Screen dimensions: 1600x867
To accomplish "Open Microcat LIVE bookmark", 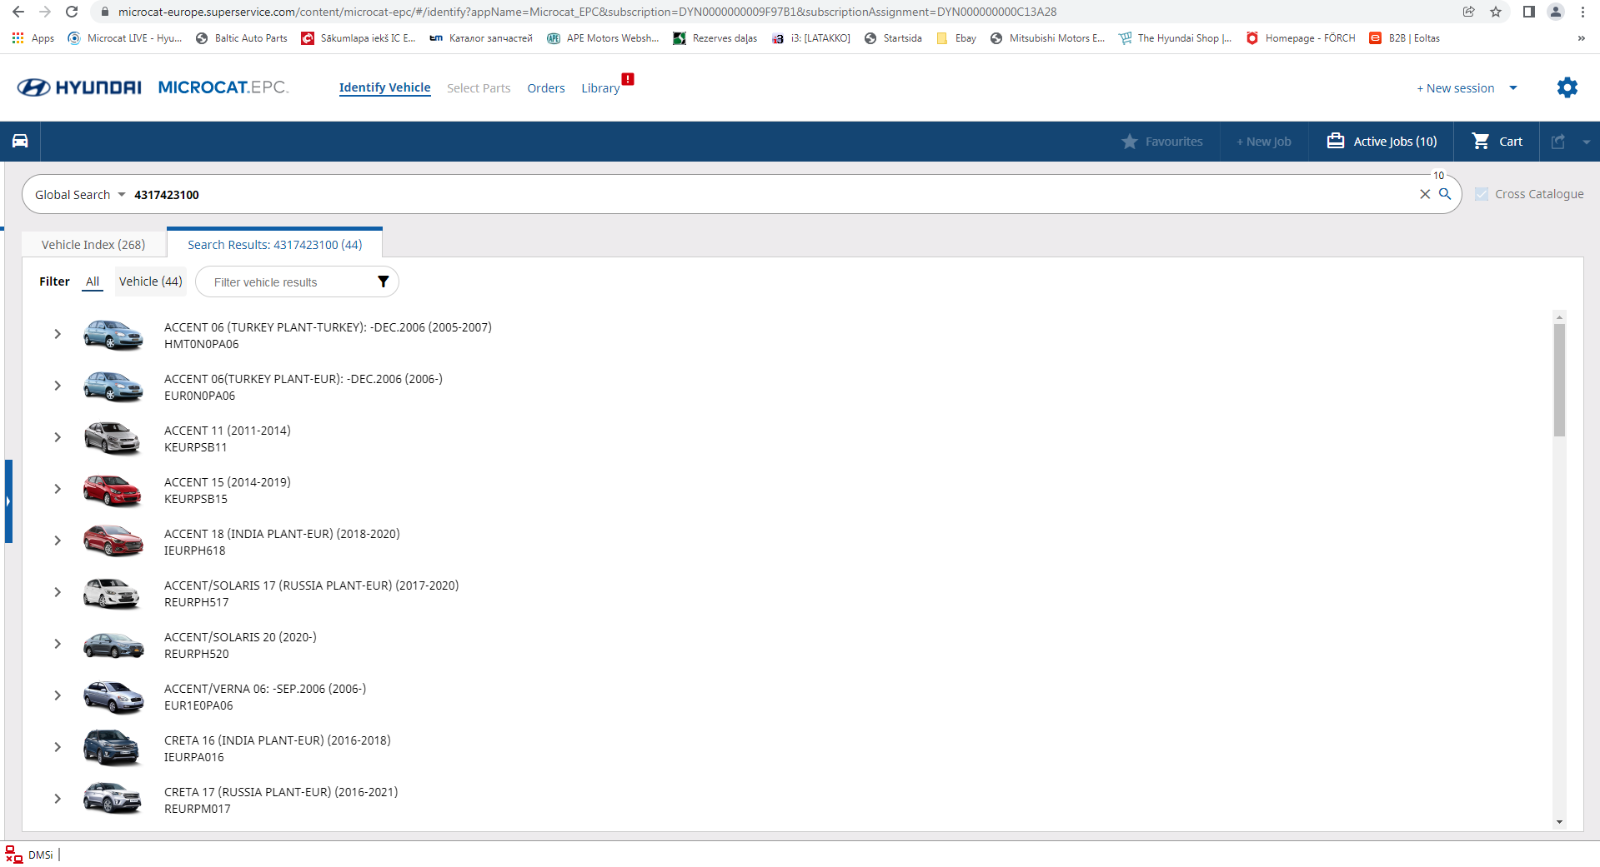I will (125, 38).
